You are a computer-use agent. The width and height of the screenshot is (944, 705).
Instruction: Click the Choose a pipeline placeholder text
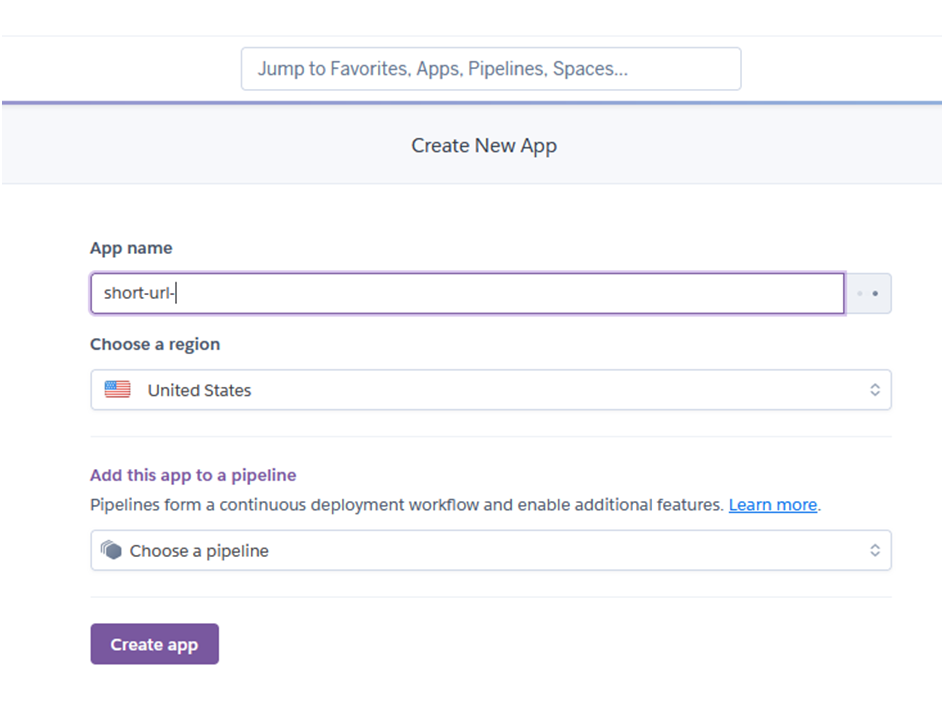click(199, 551)
